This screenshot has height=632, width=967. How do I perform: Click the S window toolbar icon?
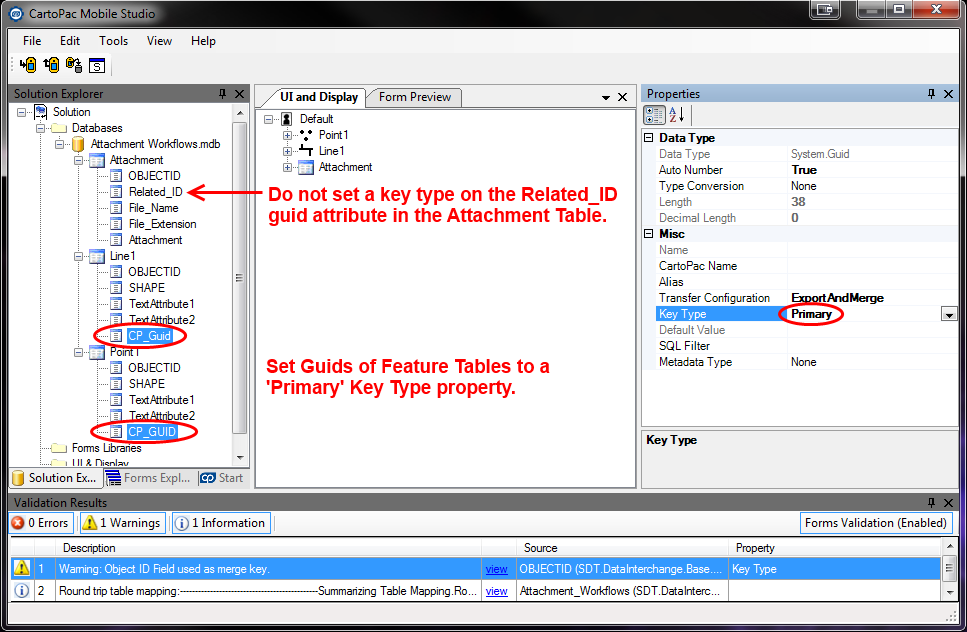(97, 66)
